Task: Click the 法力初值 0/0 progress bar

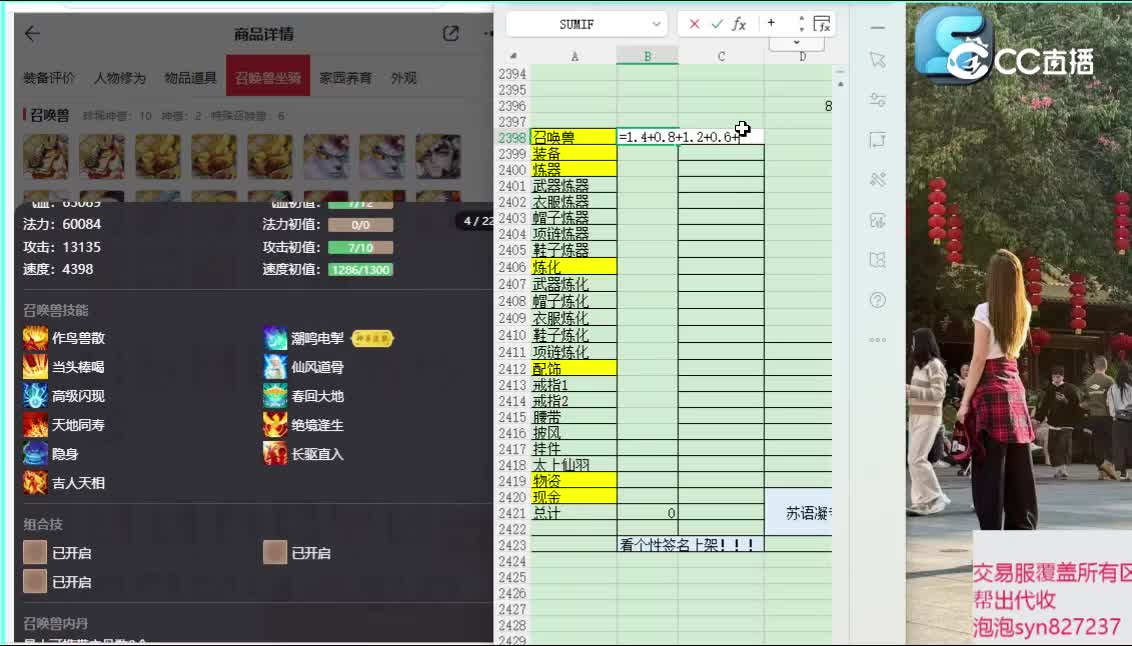Action: click(x=360, y=224)
